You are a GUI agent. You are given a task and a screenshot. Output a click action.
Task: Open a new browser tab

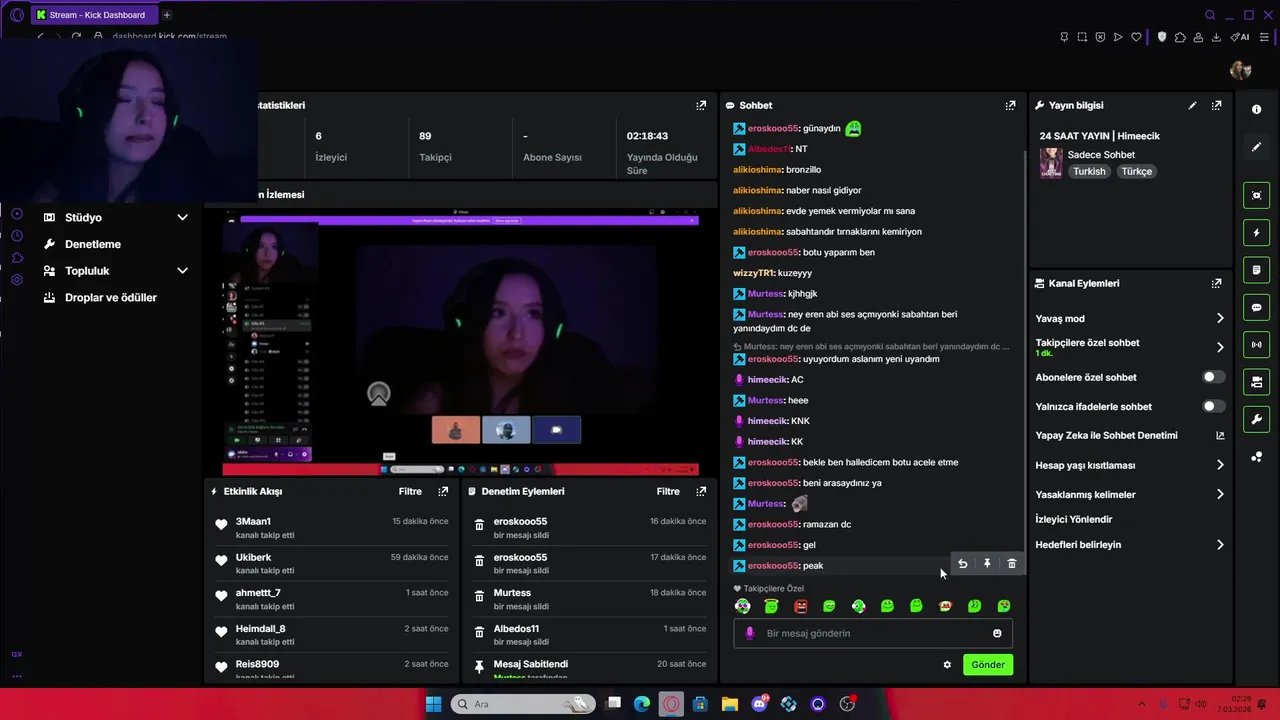(166, 15)
